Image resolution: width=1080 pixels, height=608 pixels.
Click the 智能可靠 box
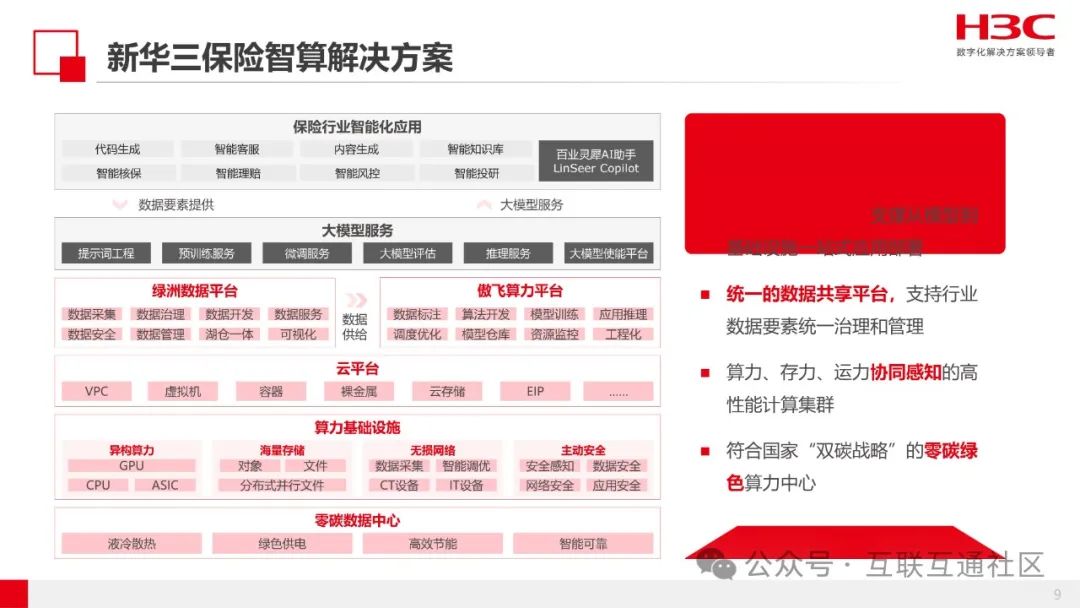(583, 543)
